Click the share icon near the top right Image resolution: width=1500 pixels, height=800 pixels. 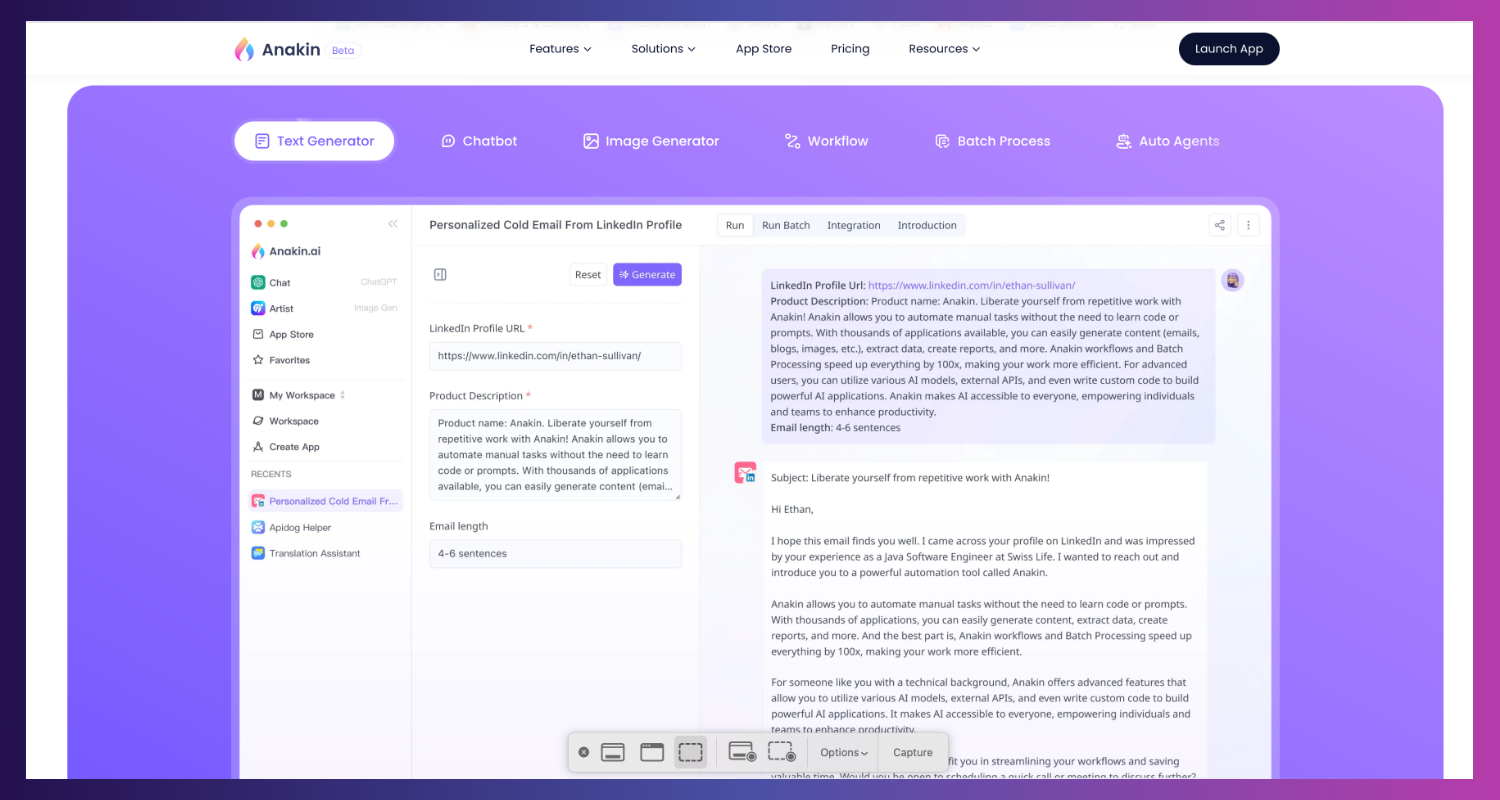pos(1219,225)
